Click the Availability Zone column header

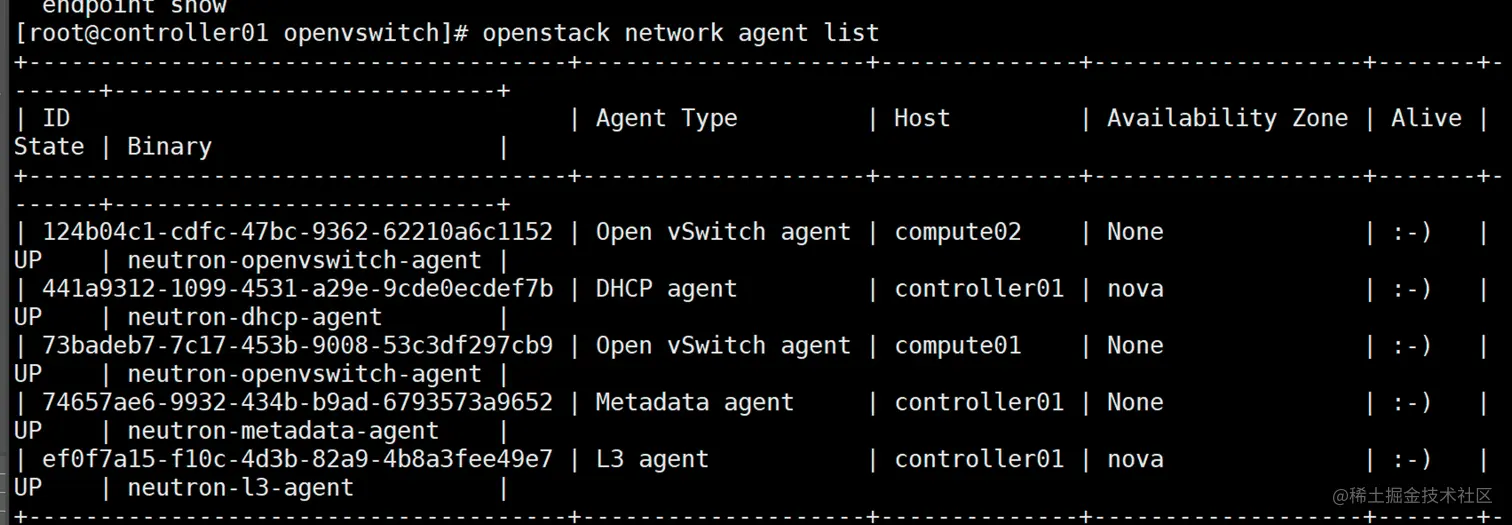pos(1227,118)
